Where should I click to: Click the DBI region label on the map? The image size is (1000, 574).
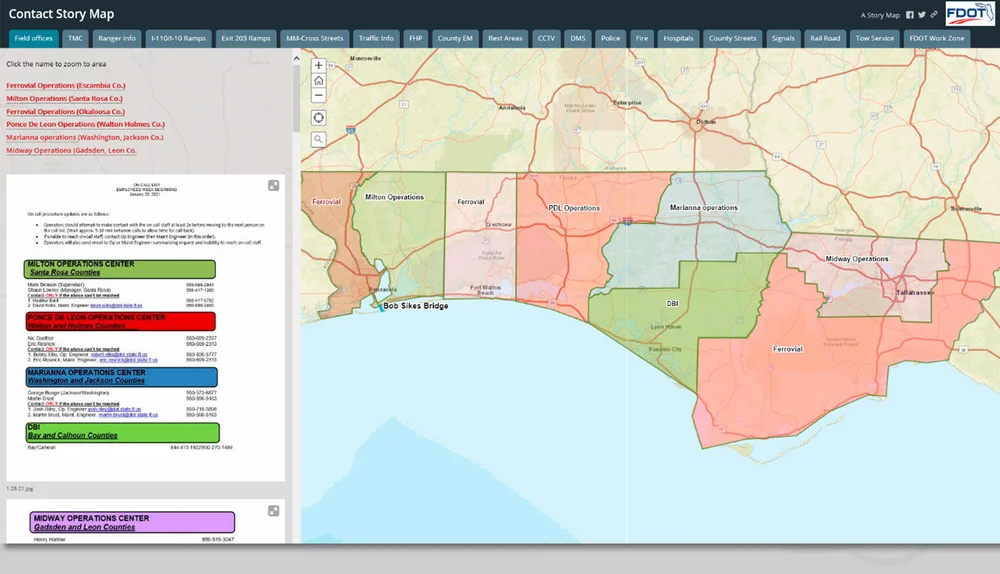point(672,304)
